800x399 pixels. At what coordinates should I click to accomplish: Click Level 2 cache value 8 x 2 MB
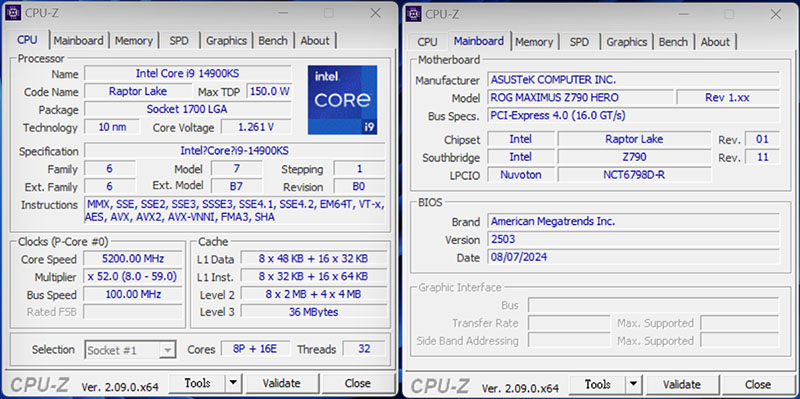pyautogui.click(x=314, y=294)
